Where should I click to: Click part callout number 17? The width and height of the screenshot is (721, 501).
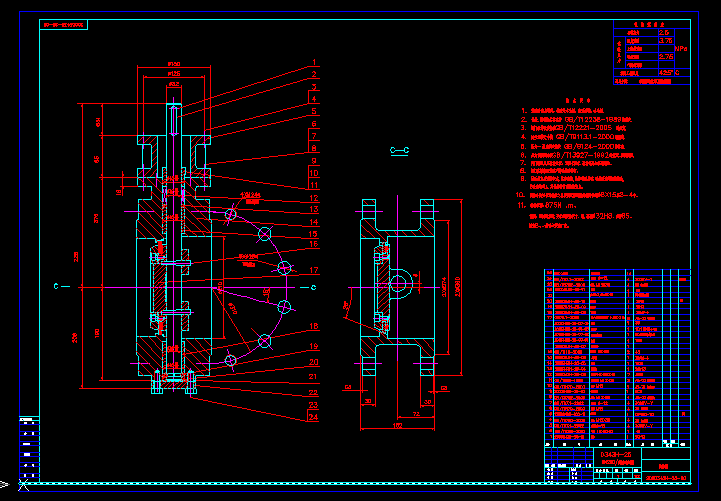click(x=313, y=270)
